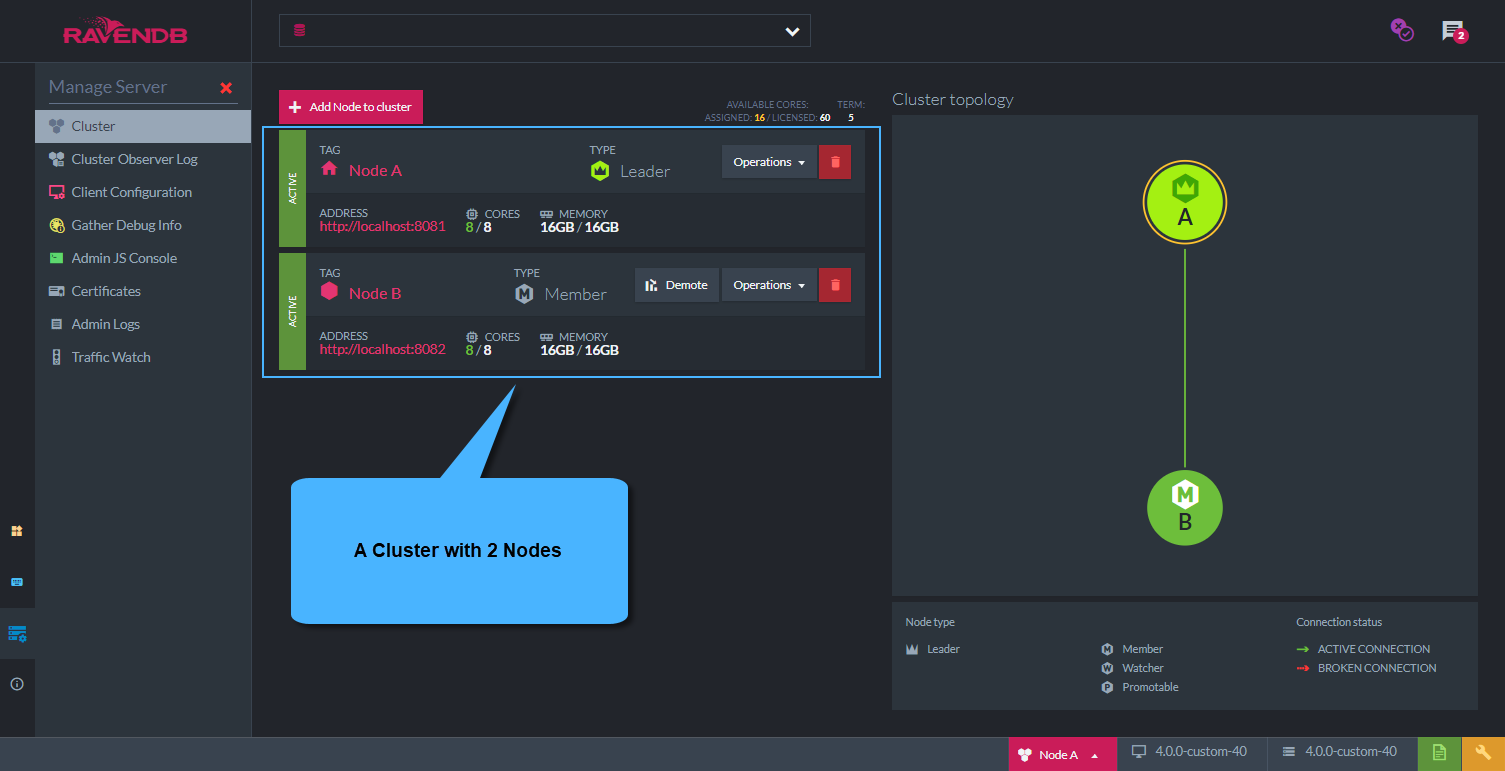Screen dimensions: 1505x771
Task: Click the Manage Server icon in left rail
Action: [17, 633]
